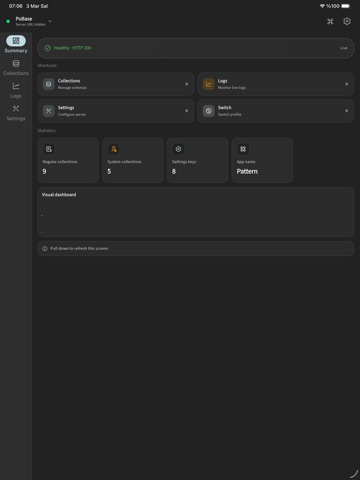Screen dimensions: 360x480
Task: Click 'Monitor live logs' subtitle text
Action: pyautogui.click(x=232, y=88)
